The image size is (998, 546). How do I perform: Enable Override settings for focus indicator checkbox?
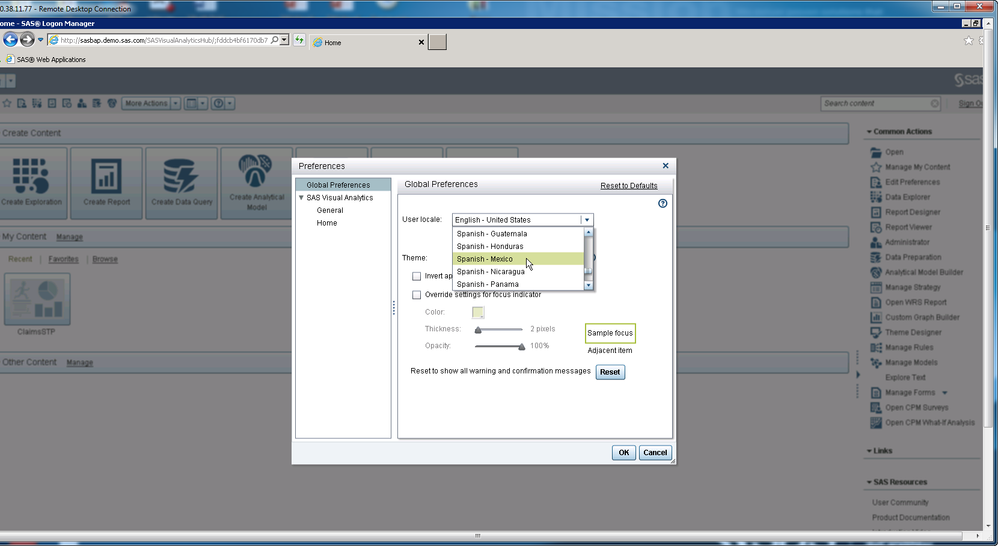click(x=416, y=295)
